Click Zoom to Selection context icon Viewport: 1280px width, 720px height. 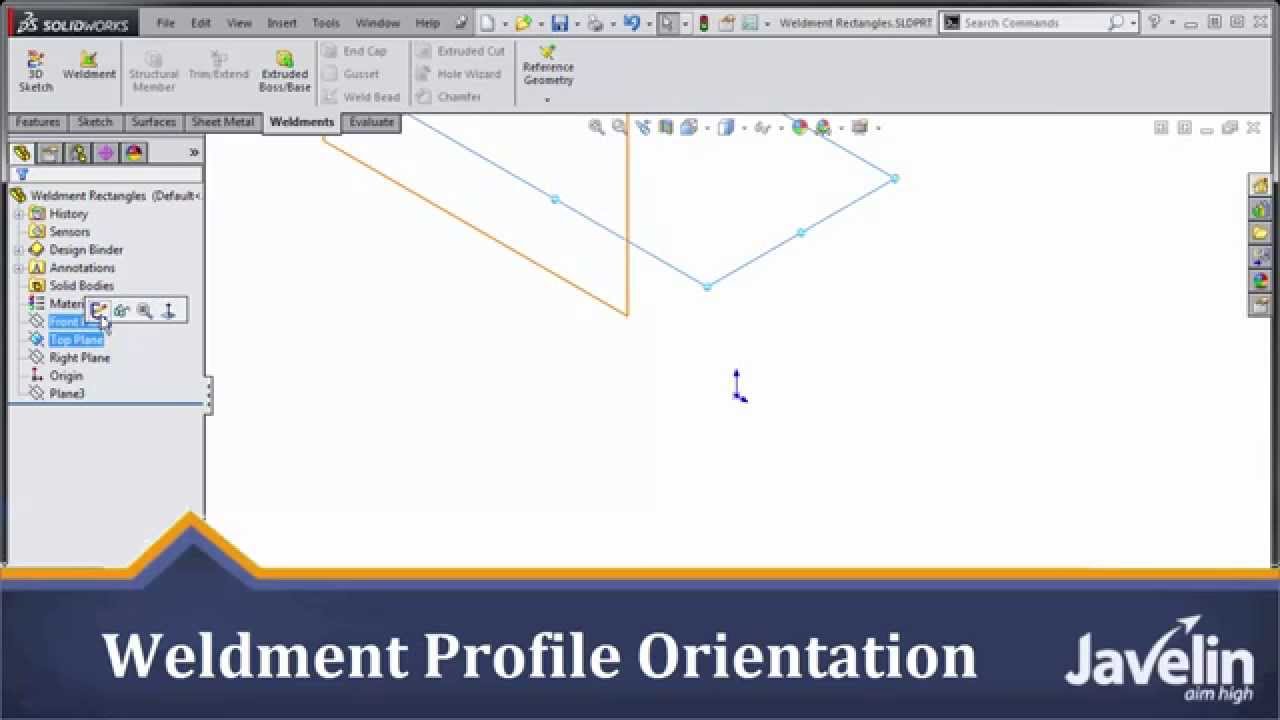pyautogui.click(x=145, y=311)
